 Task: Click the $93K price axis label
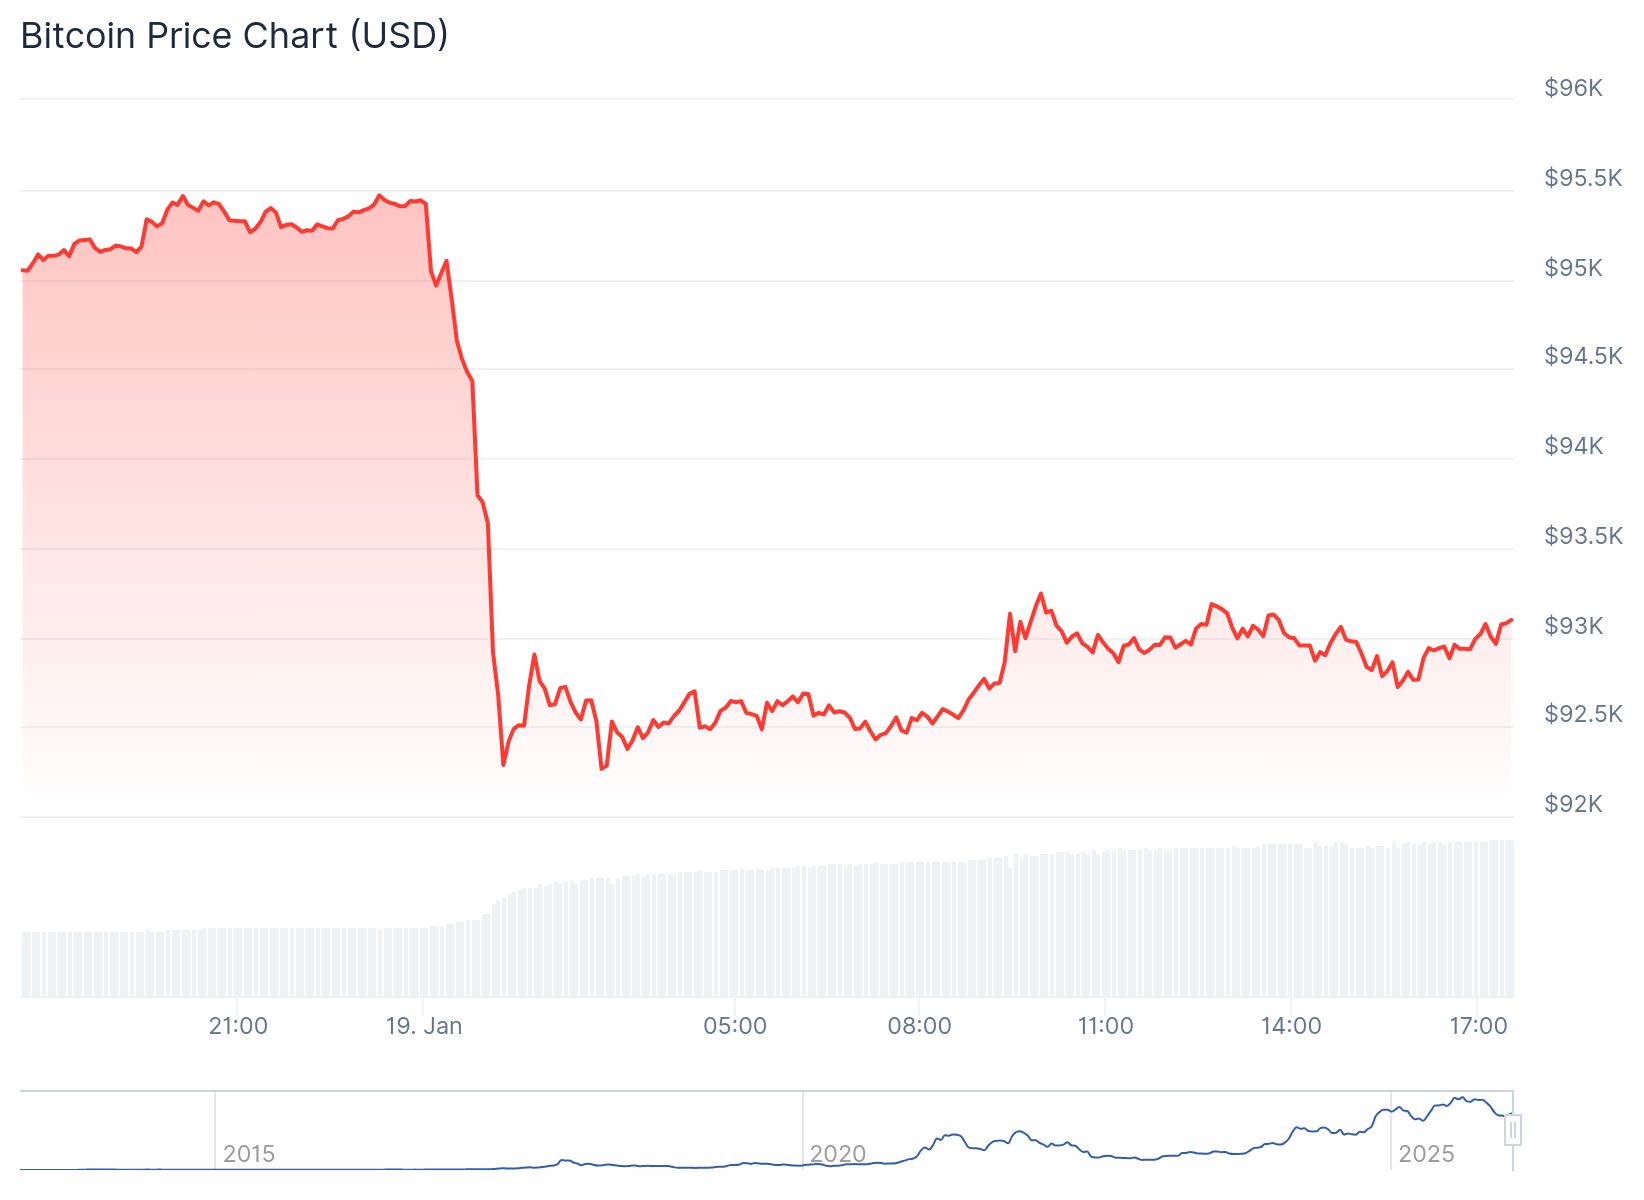(x=1573, y=626)
